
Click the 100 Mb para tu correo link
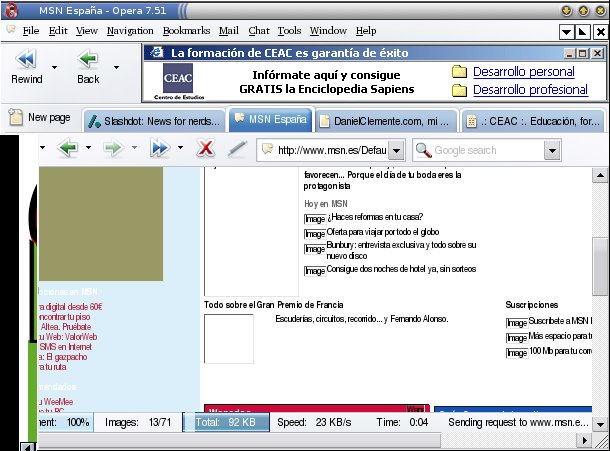click(x=561, y=351)
